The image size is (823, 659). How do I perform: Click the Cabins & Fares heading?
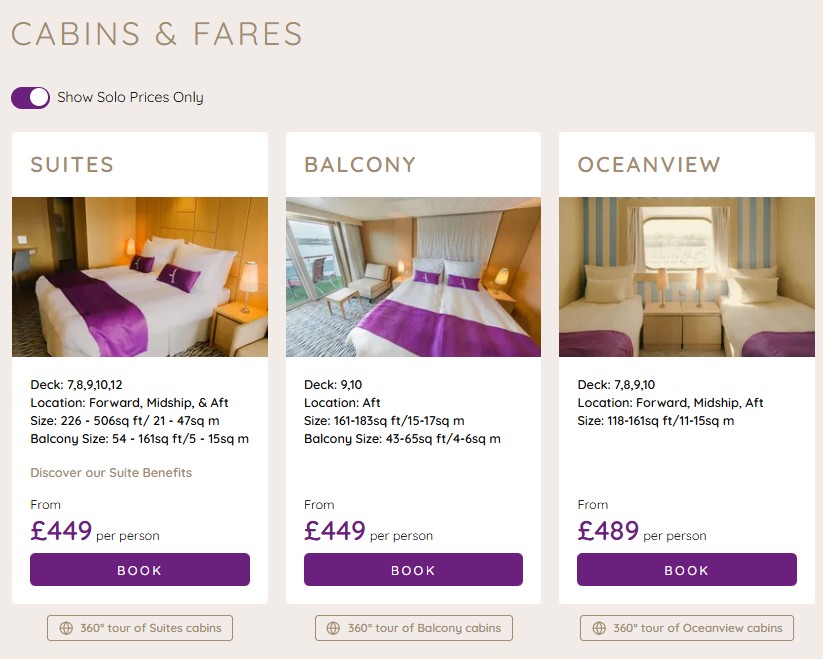[157, 34]
